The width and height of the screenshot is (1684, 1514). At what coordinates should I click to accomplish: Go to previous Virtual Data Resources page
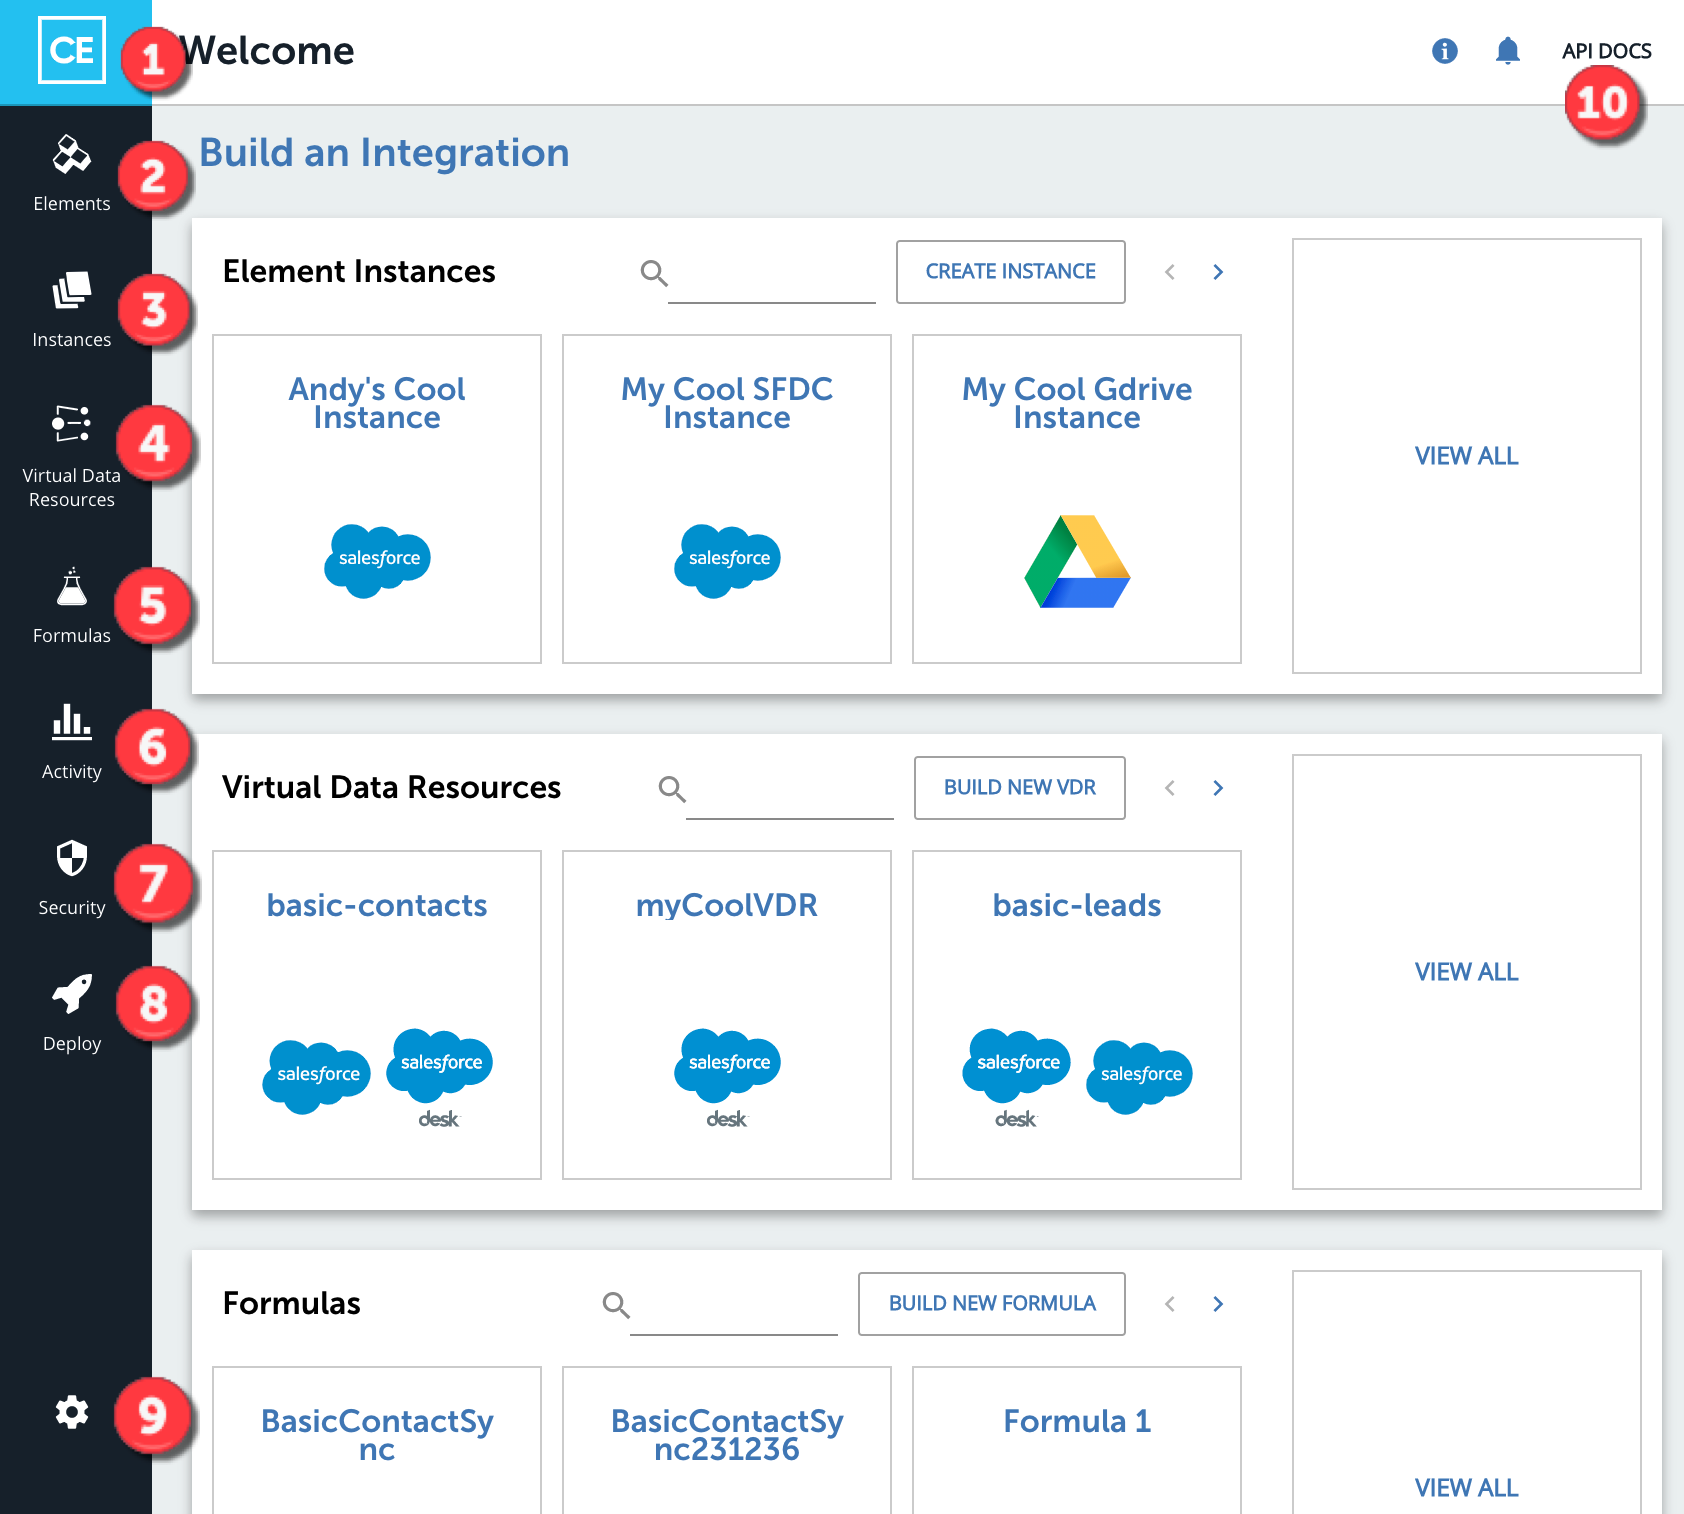(1170, 788)
